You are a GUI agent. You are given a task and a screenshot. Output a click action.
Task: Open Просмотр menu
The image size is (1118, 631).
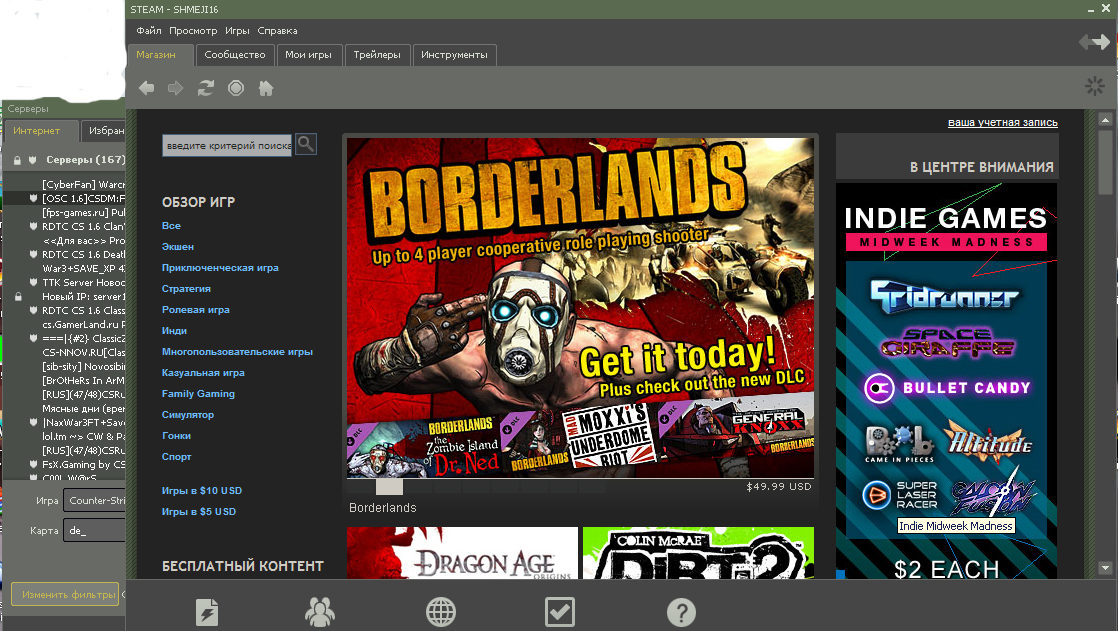[x=193, y=31]
